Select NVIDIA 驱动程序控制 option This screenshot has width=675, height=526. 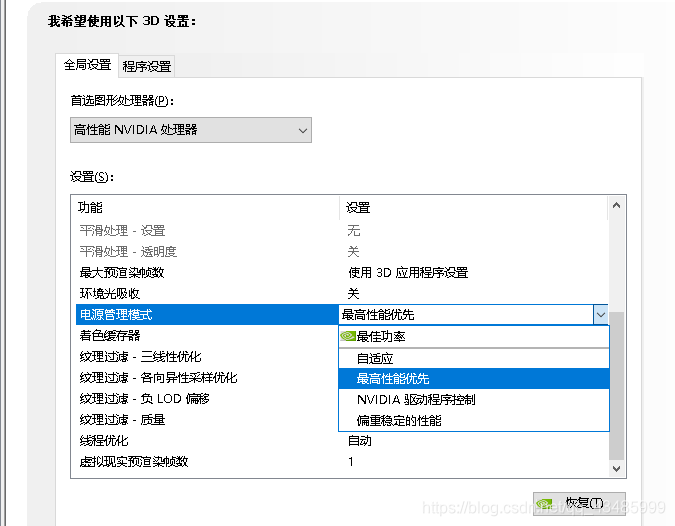pos(474,400)
